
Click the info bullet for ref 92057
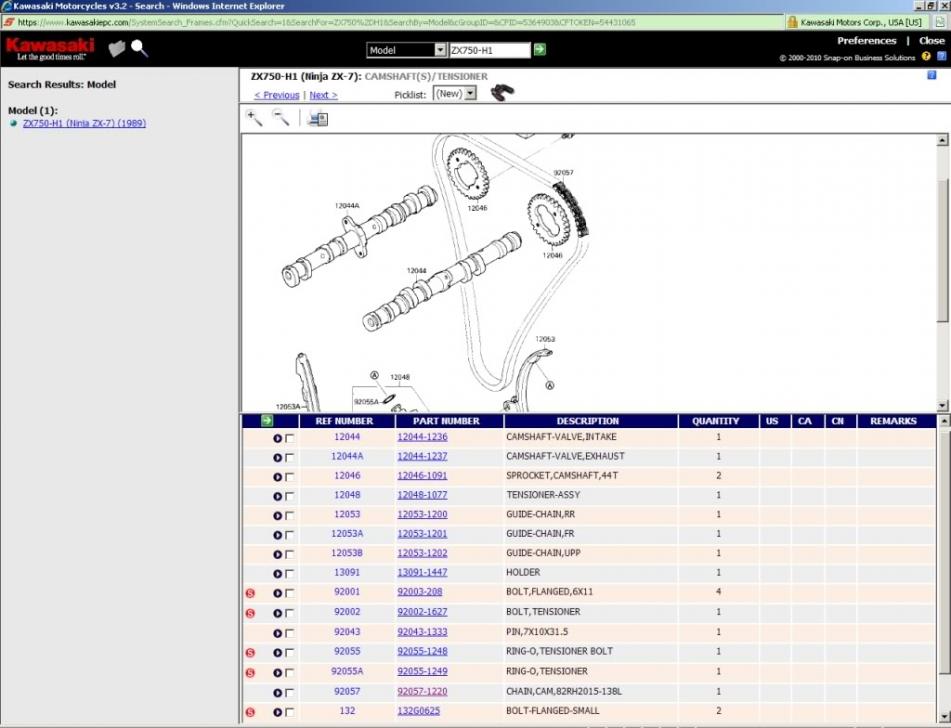click(x=277, y=693)
